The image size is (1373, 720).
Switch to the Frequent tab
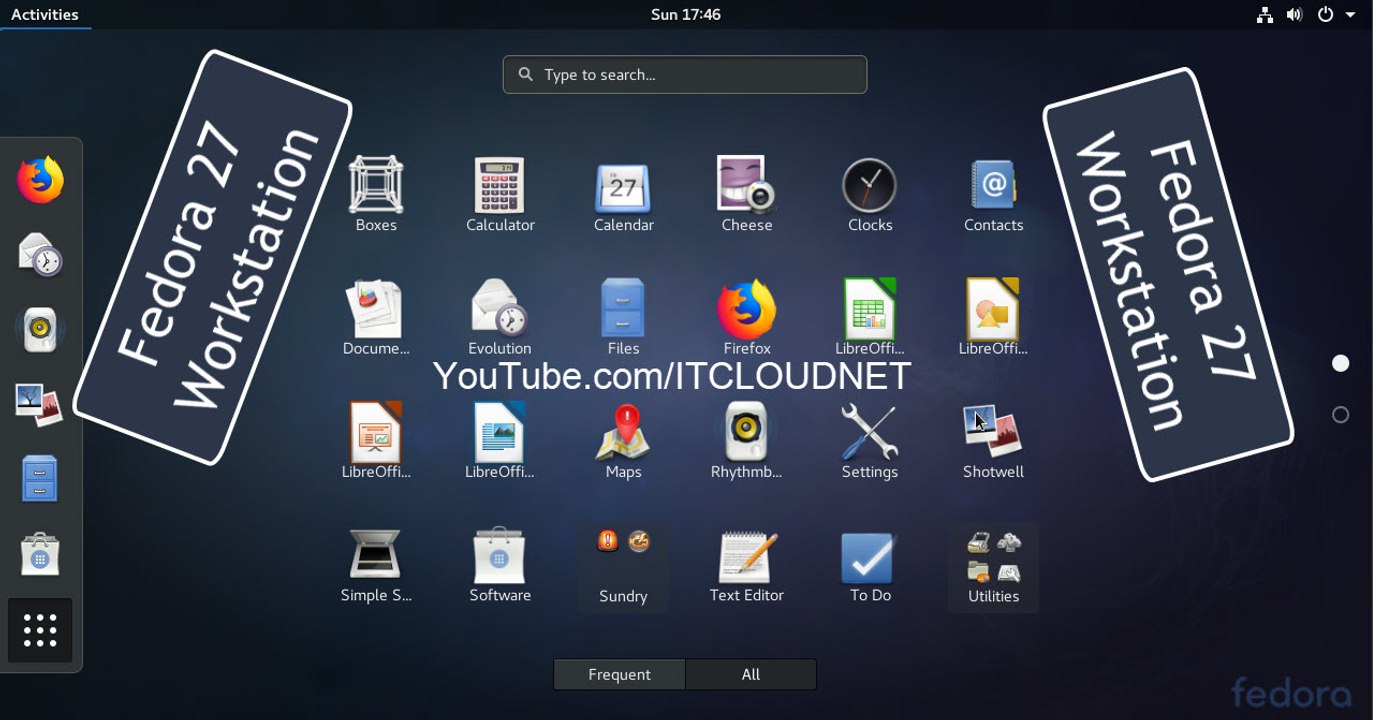click(619, 674)
